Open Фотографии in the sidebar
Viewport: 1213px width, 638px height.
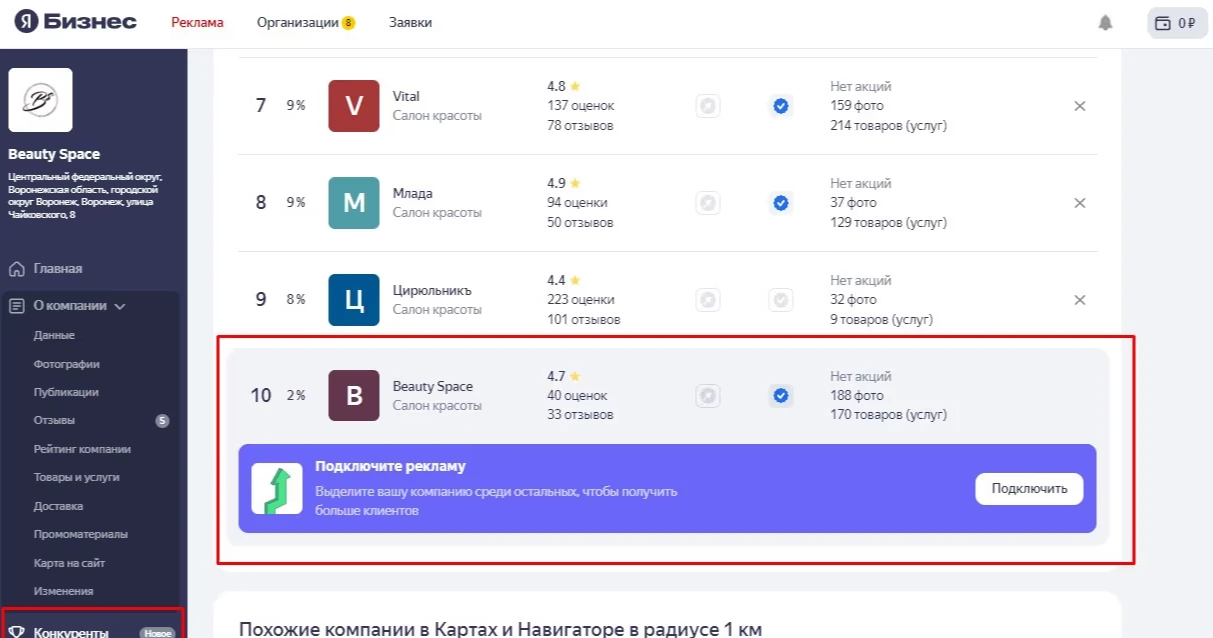66,364
